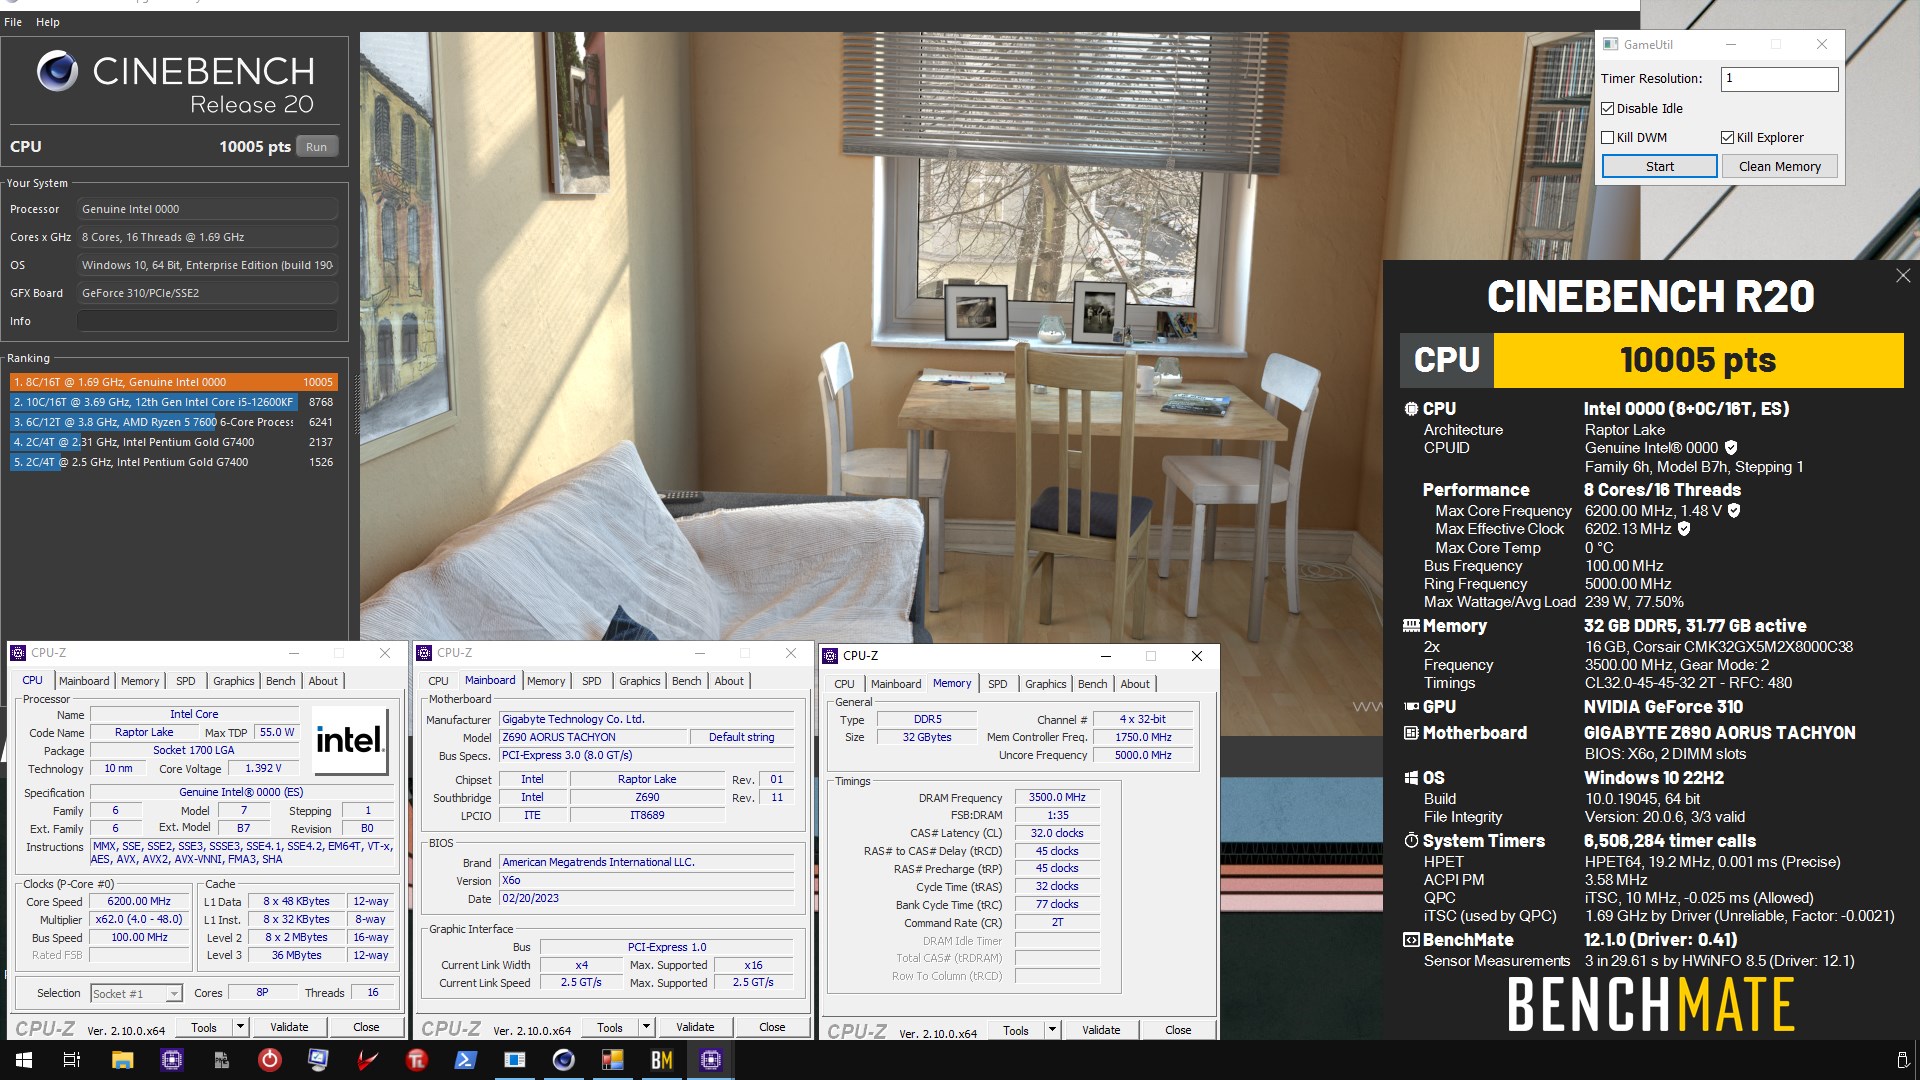Focus the Timer Resolution input field
The image size is (1920, 1080).
pyautogui.click(x=1779, y=79)
